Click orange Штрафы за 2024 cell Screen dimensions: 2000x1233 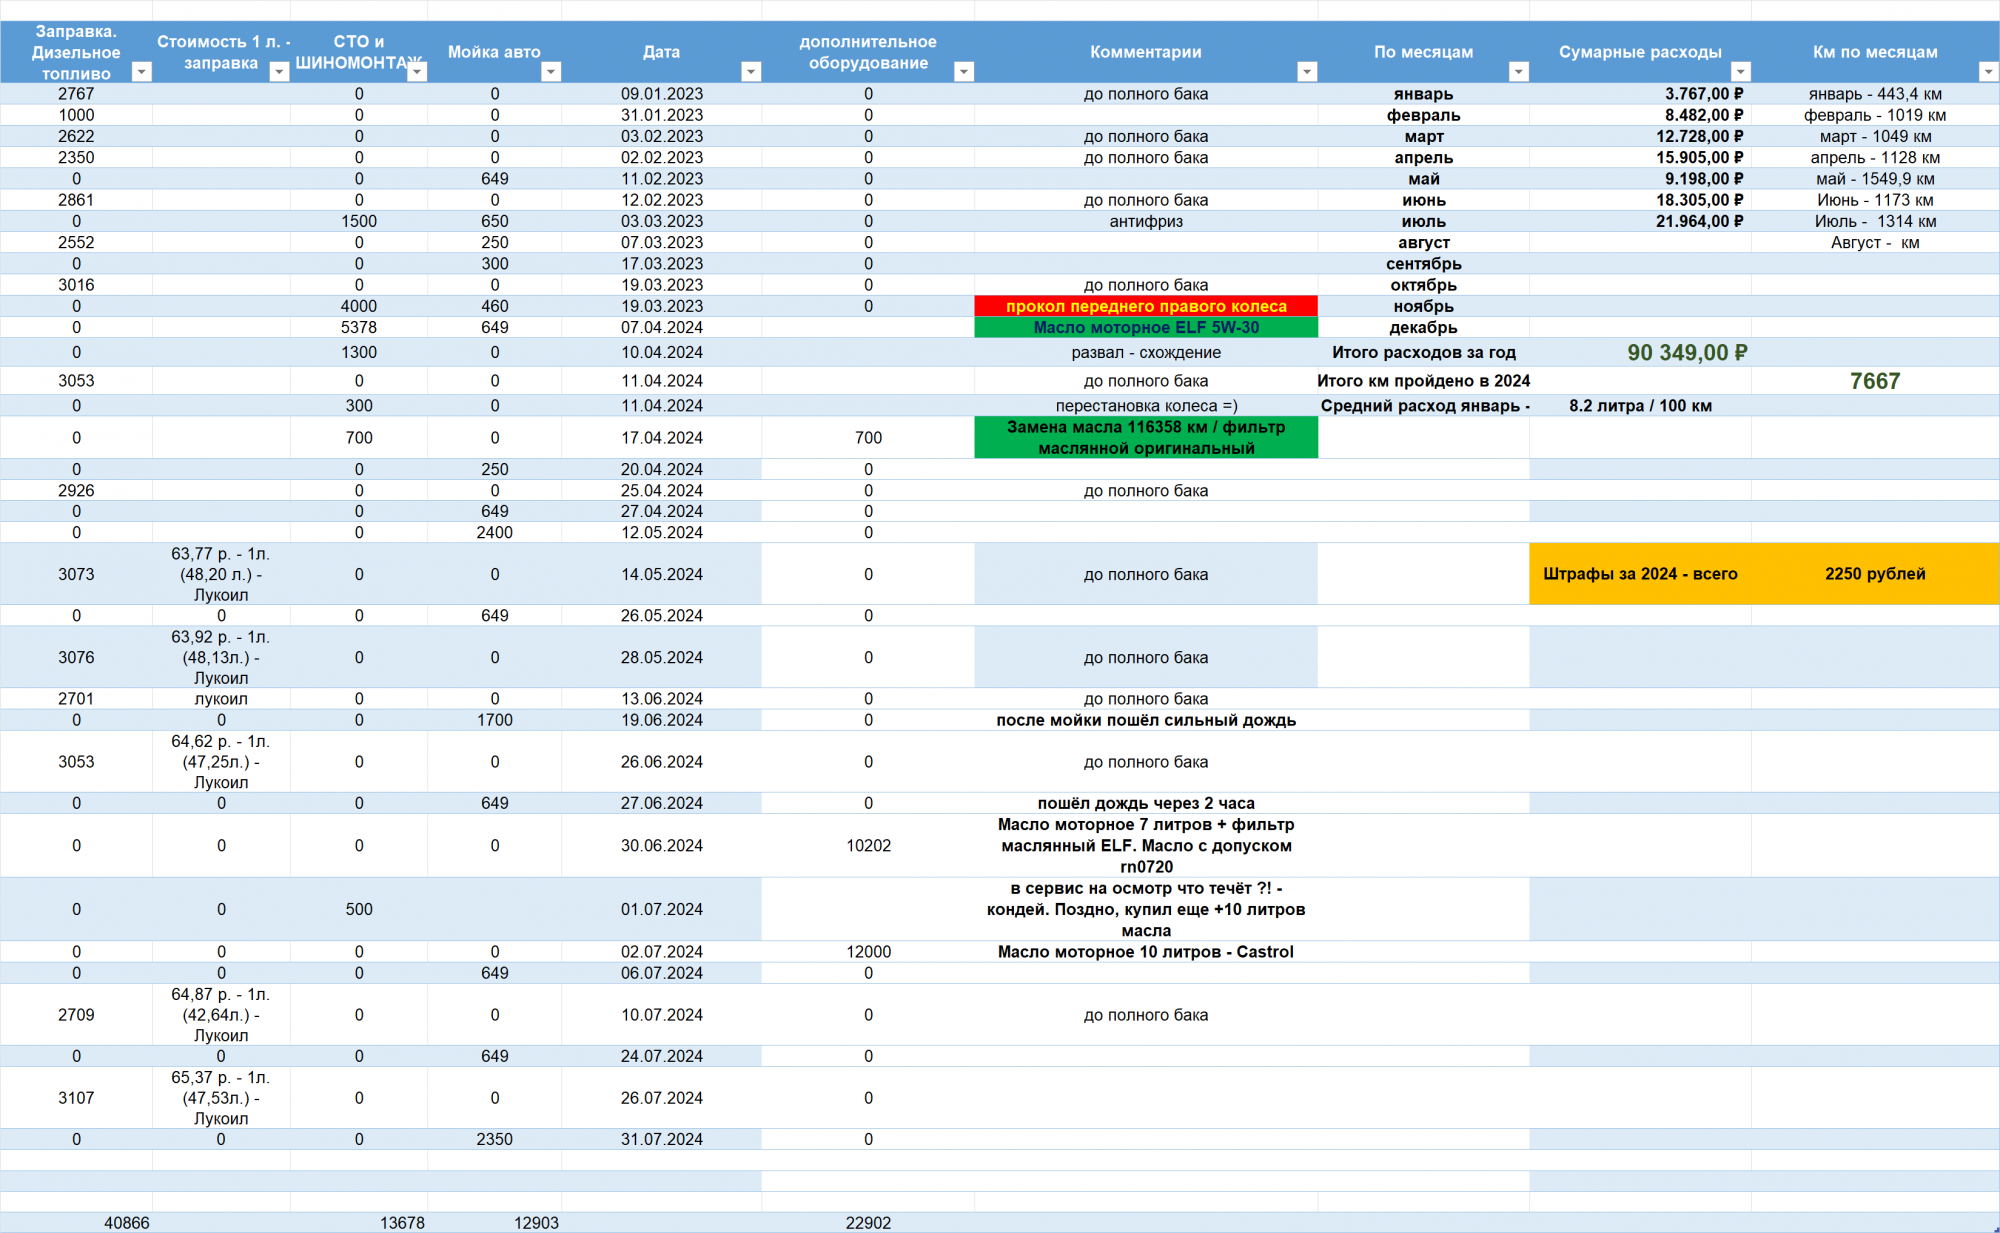pyautogui.click(x=1640, y=574)
